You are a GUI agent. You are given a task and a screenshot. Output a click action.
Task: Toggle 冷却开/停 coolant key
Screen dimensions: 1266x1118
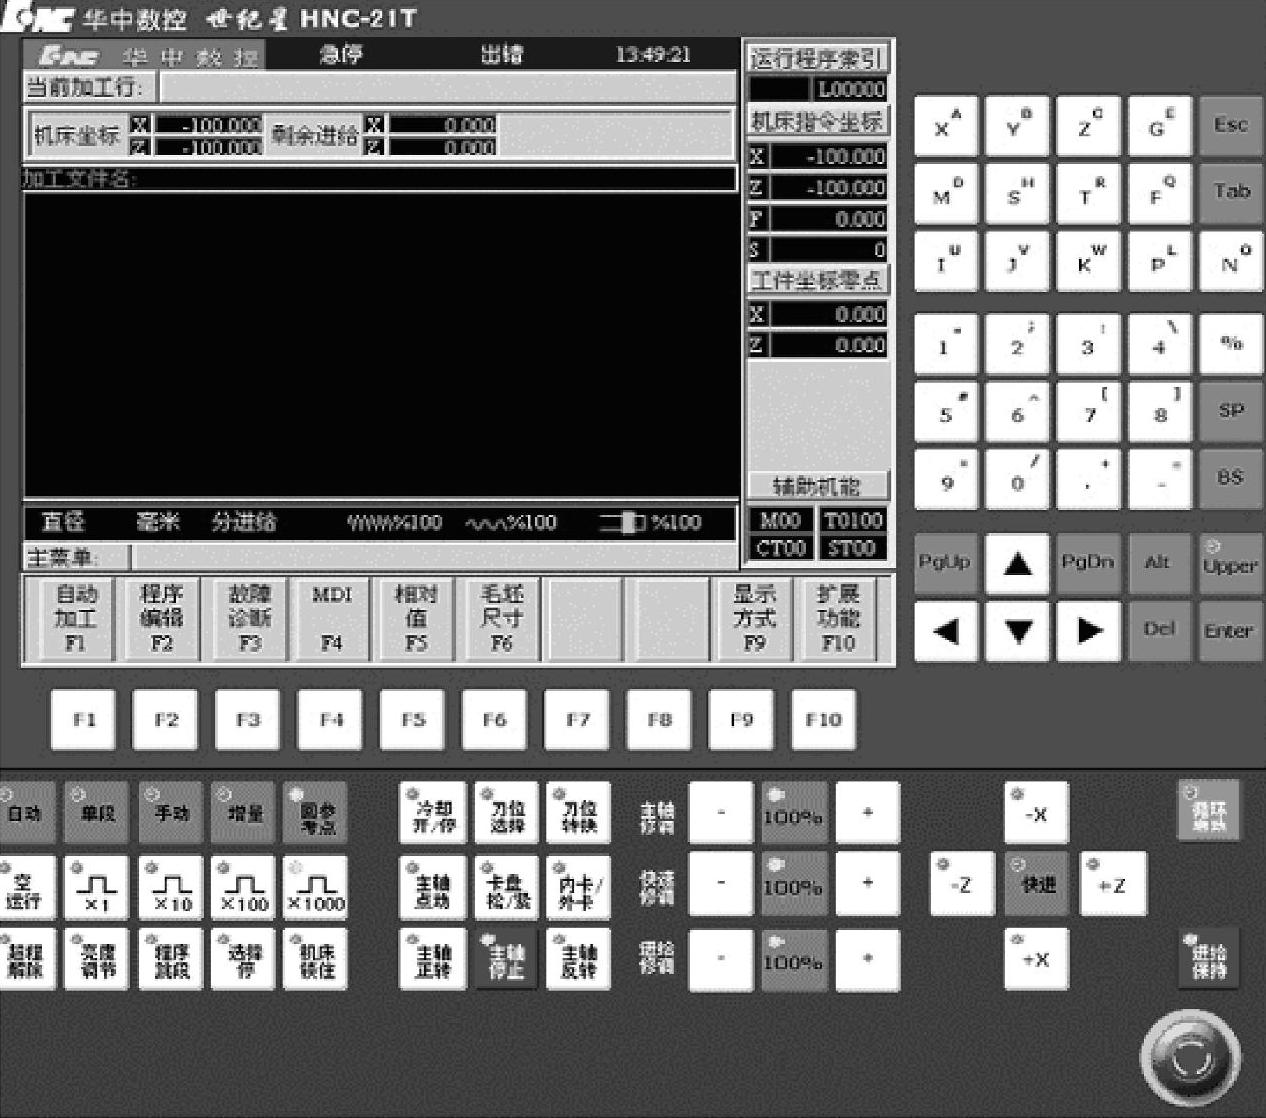pos(433,813)
